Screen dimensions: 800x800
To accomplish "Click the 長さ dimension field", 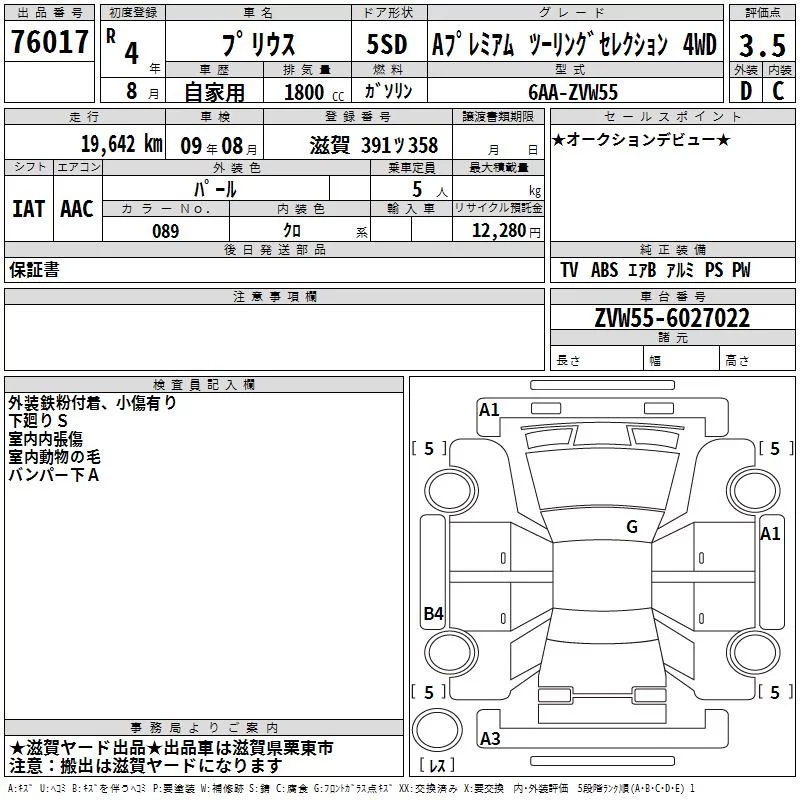I will point(597,360).
